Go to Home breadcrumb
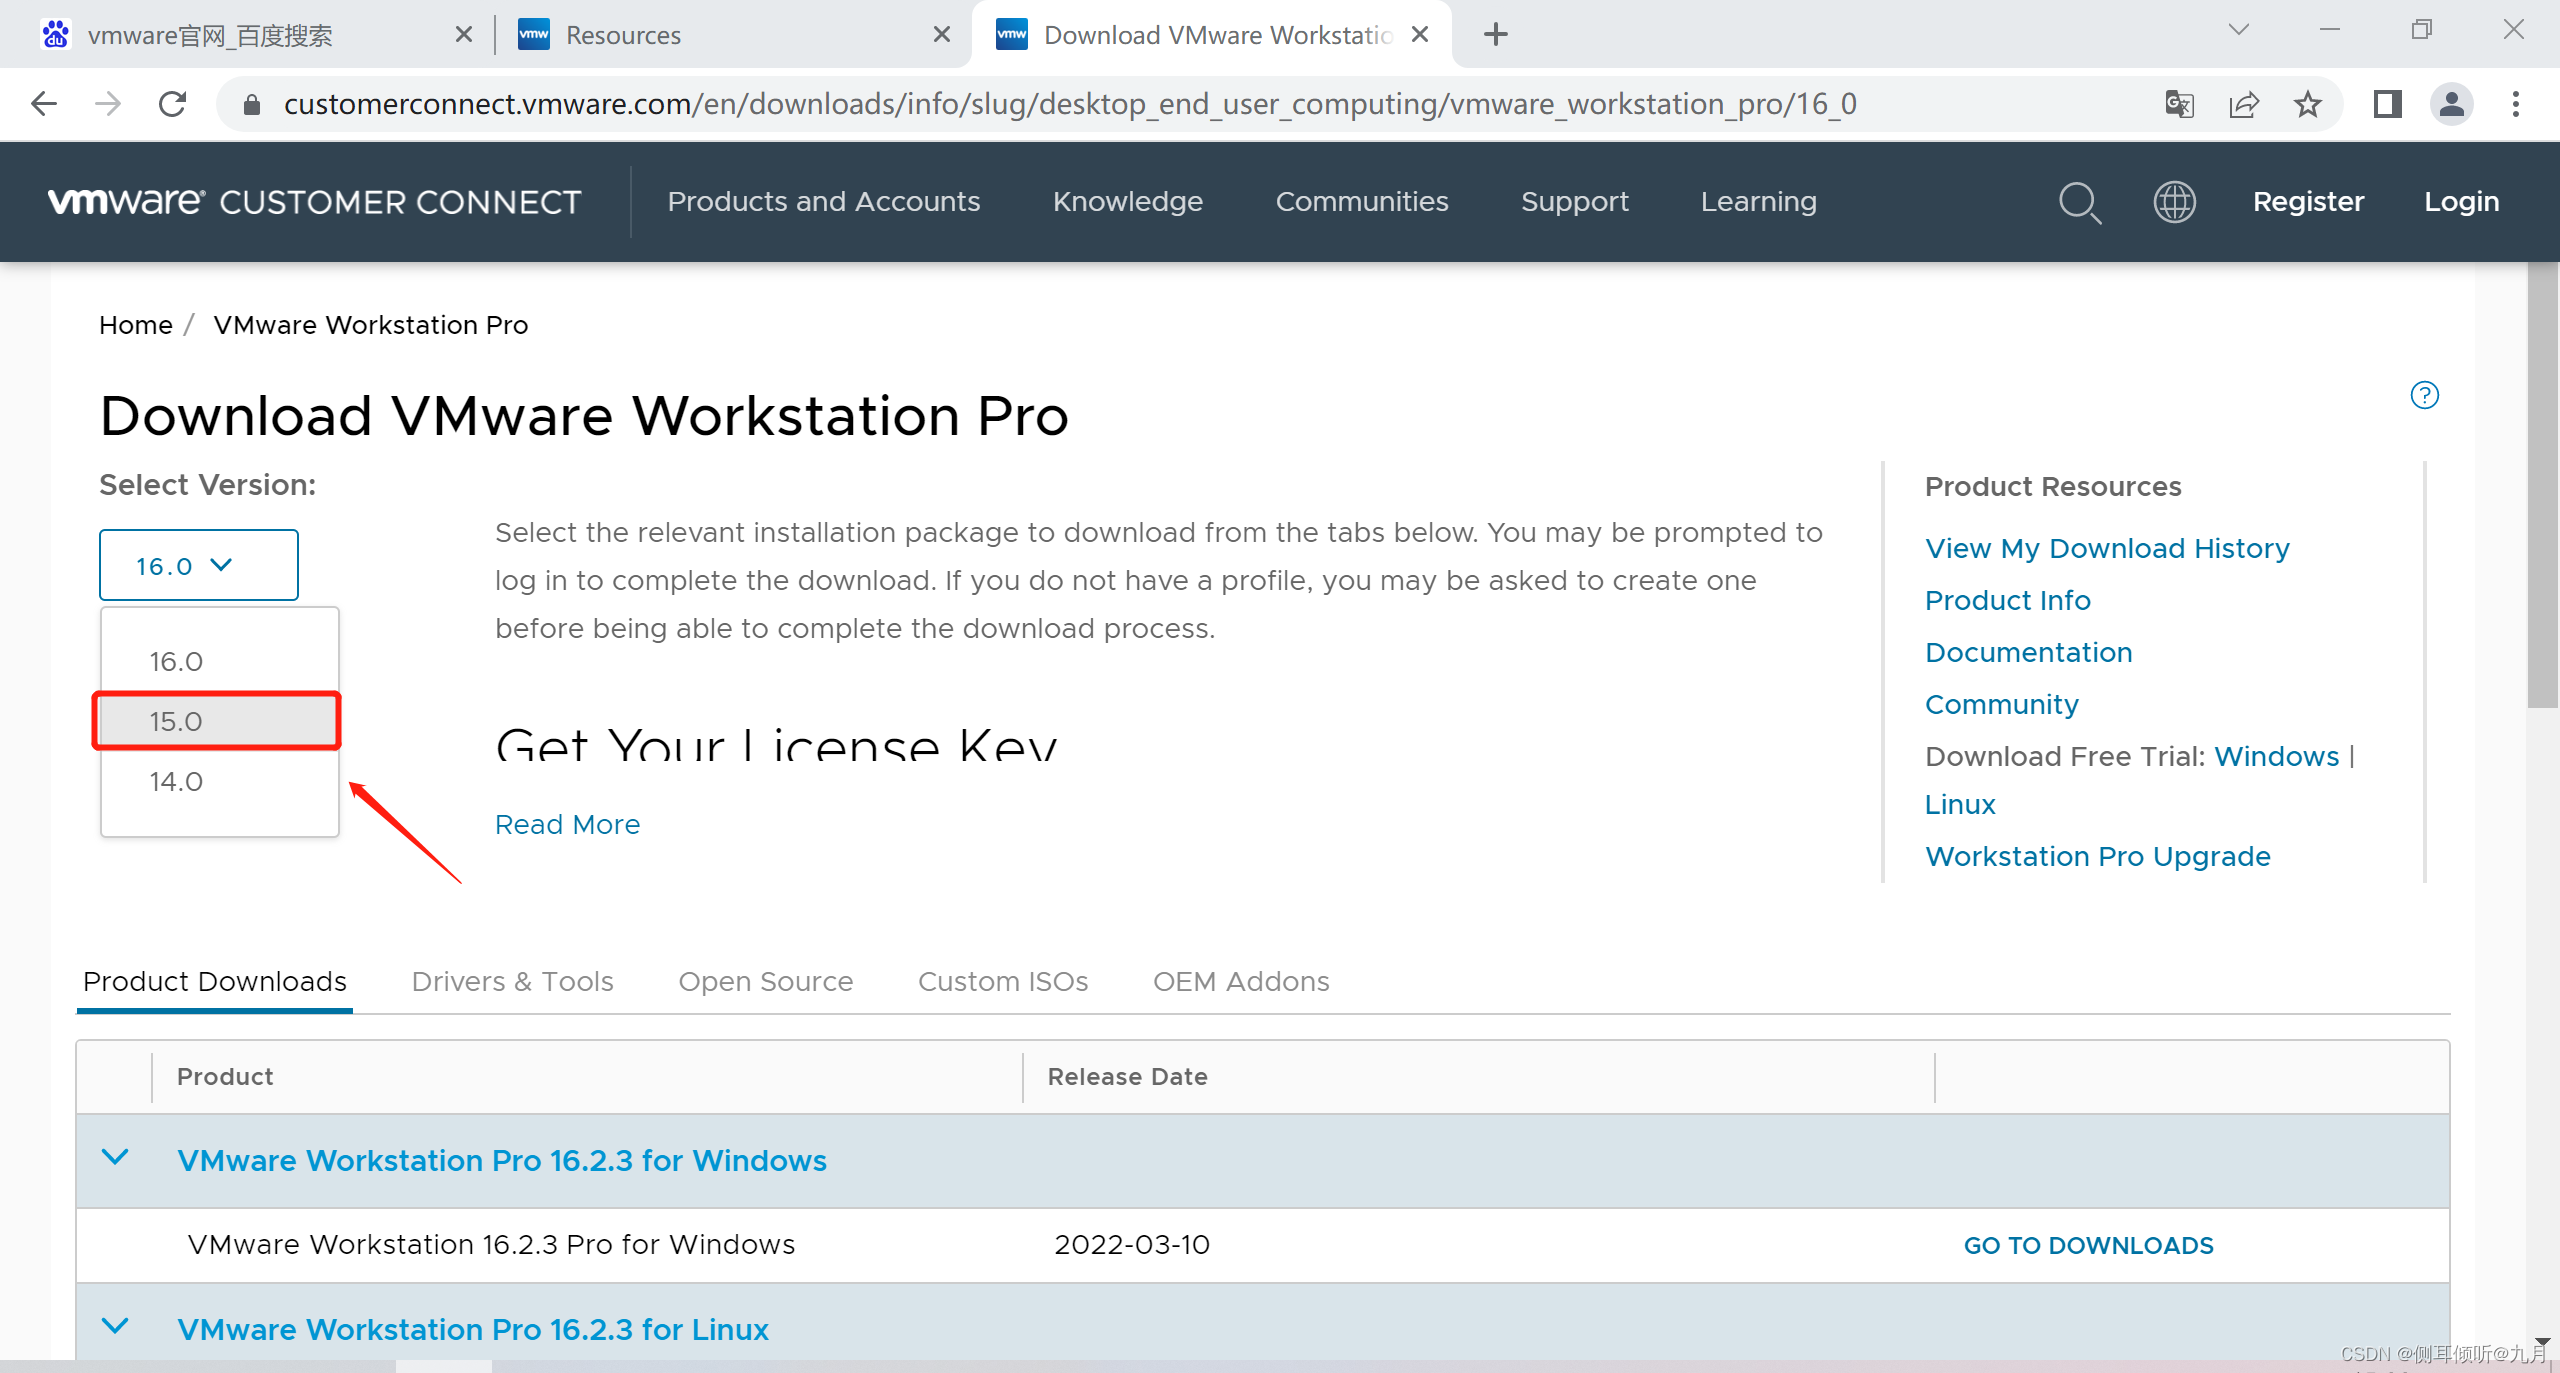This screenshot has height=1373, width=2560. click(x=136, y=325)
